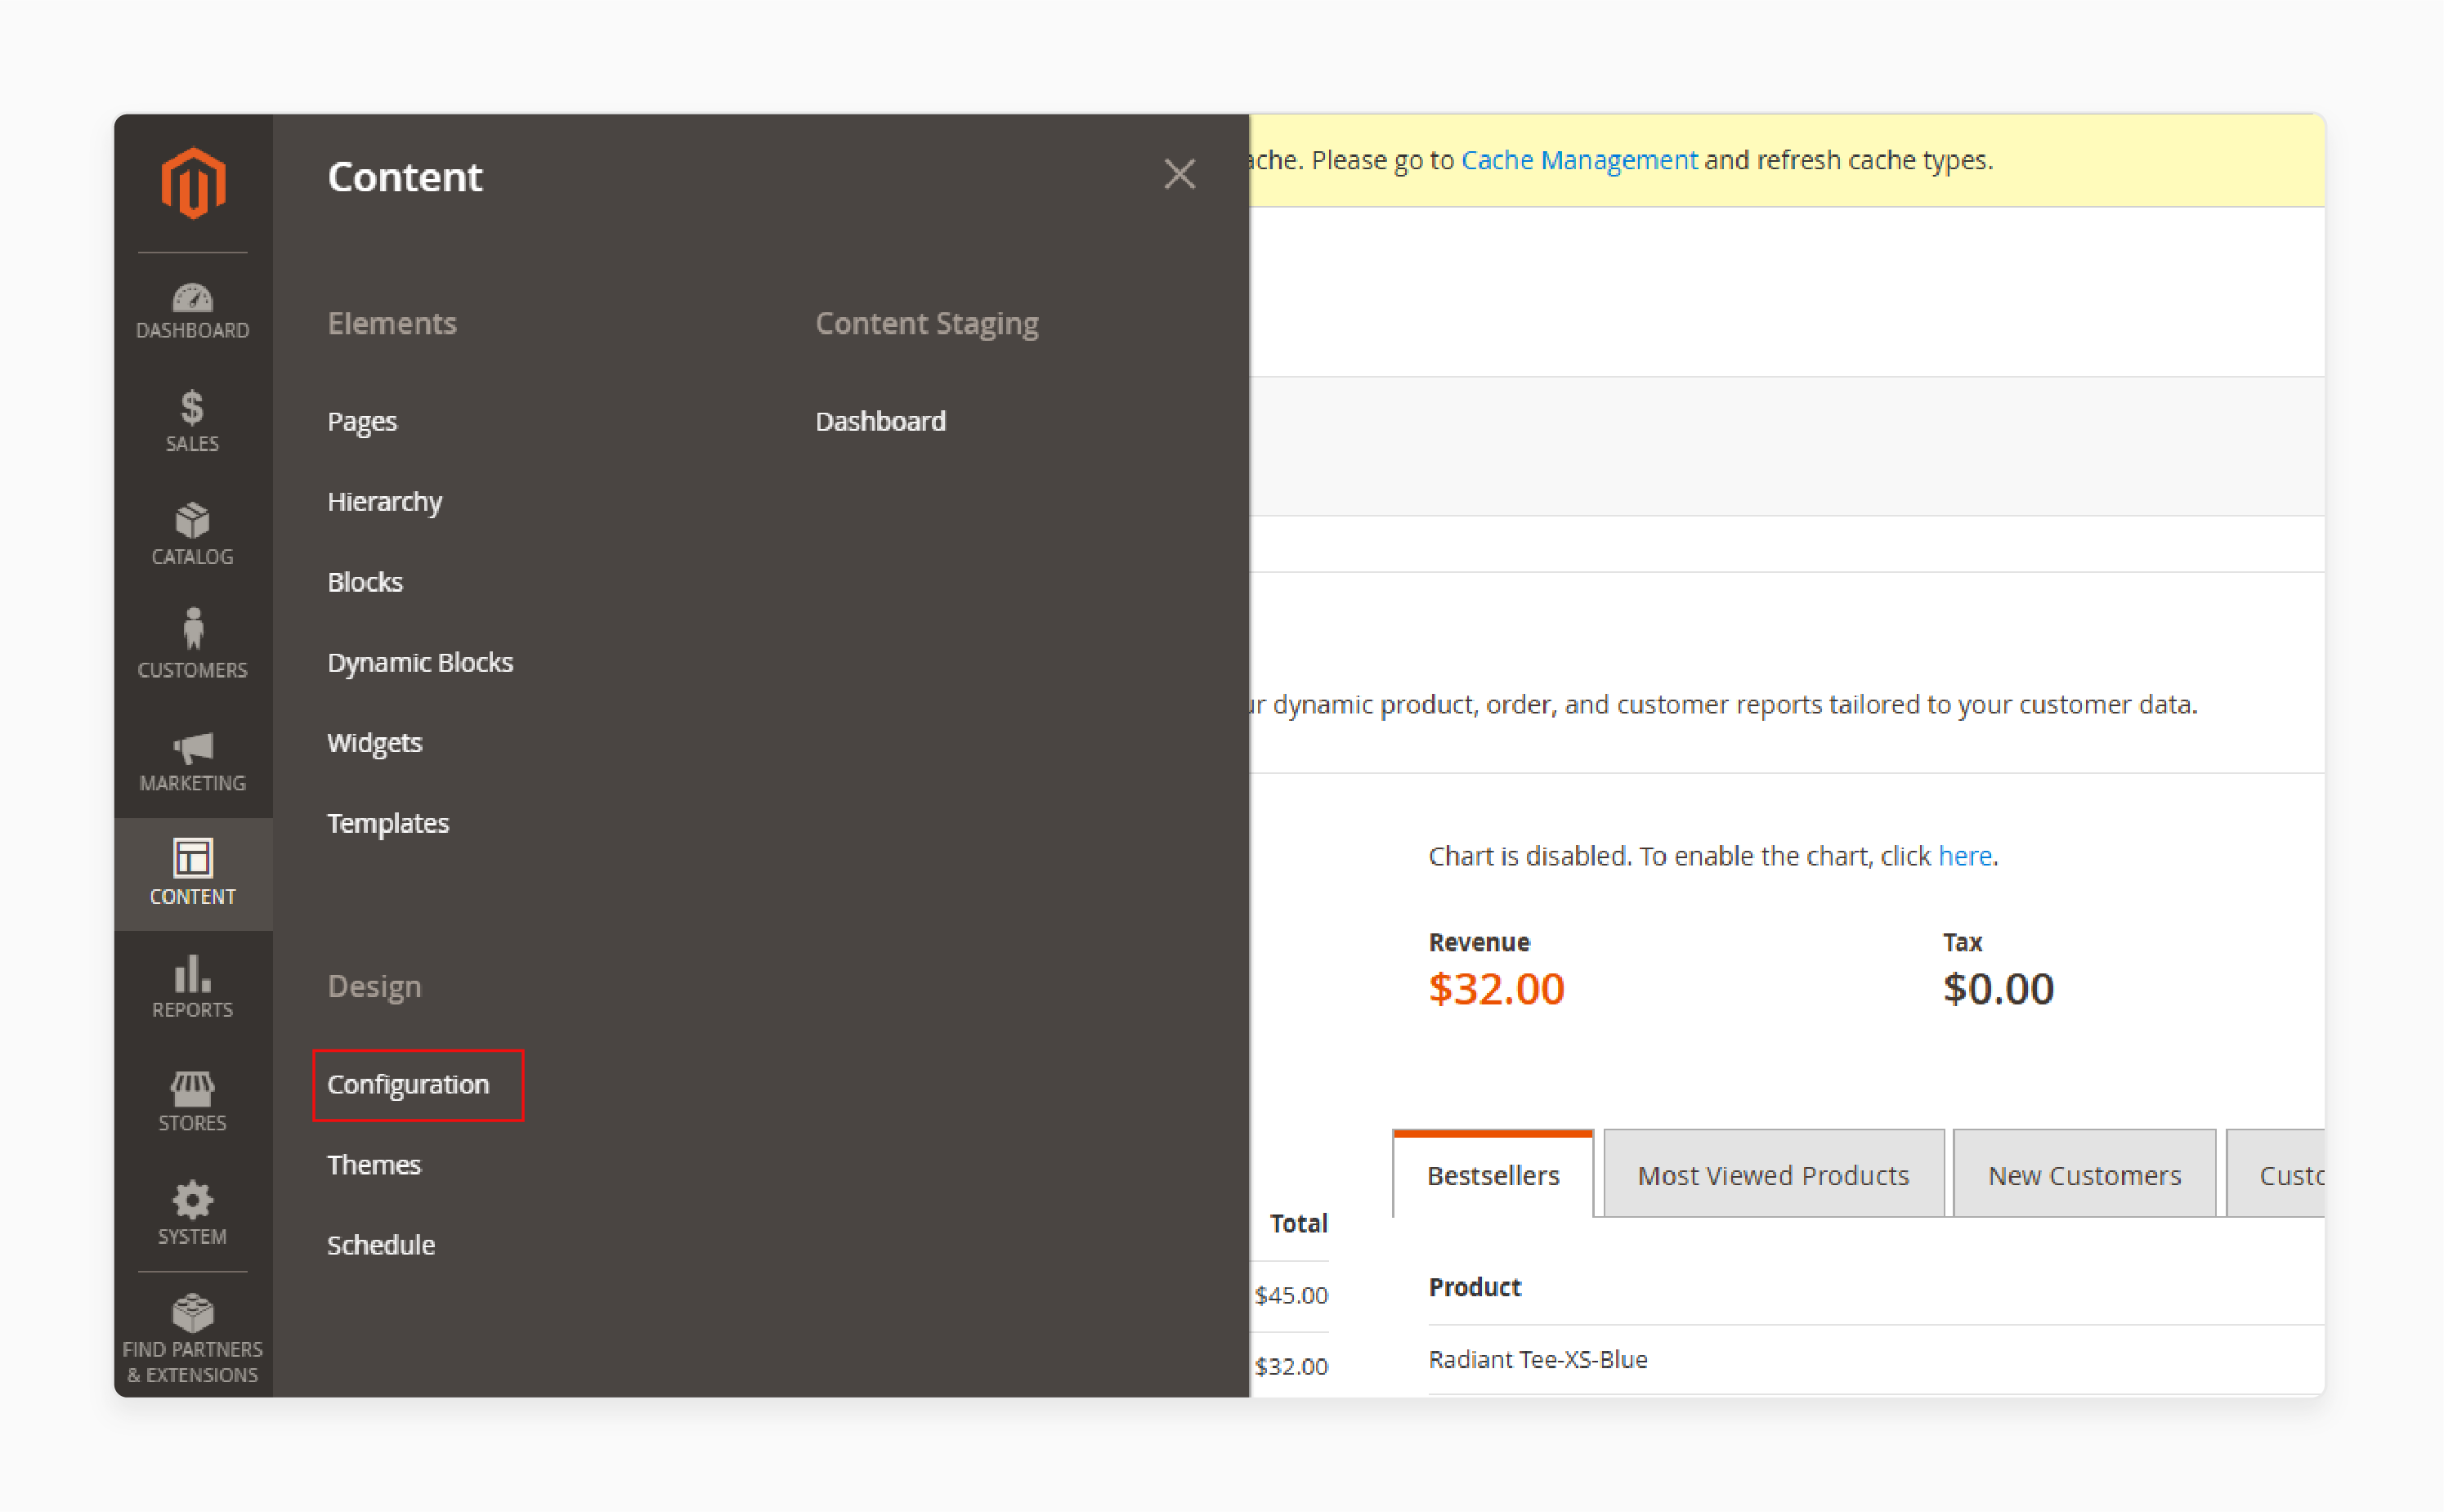
Task: Open Widgets menu item
Action: tap(375, 743)
